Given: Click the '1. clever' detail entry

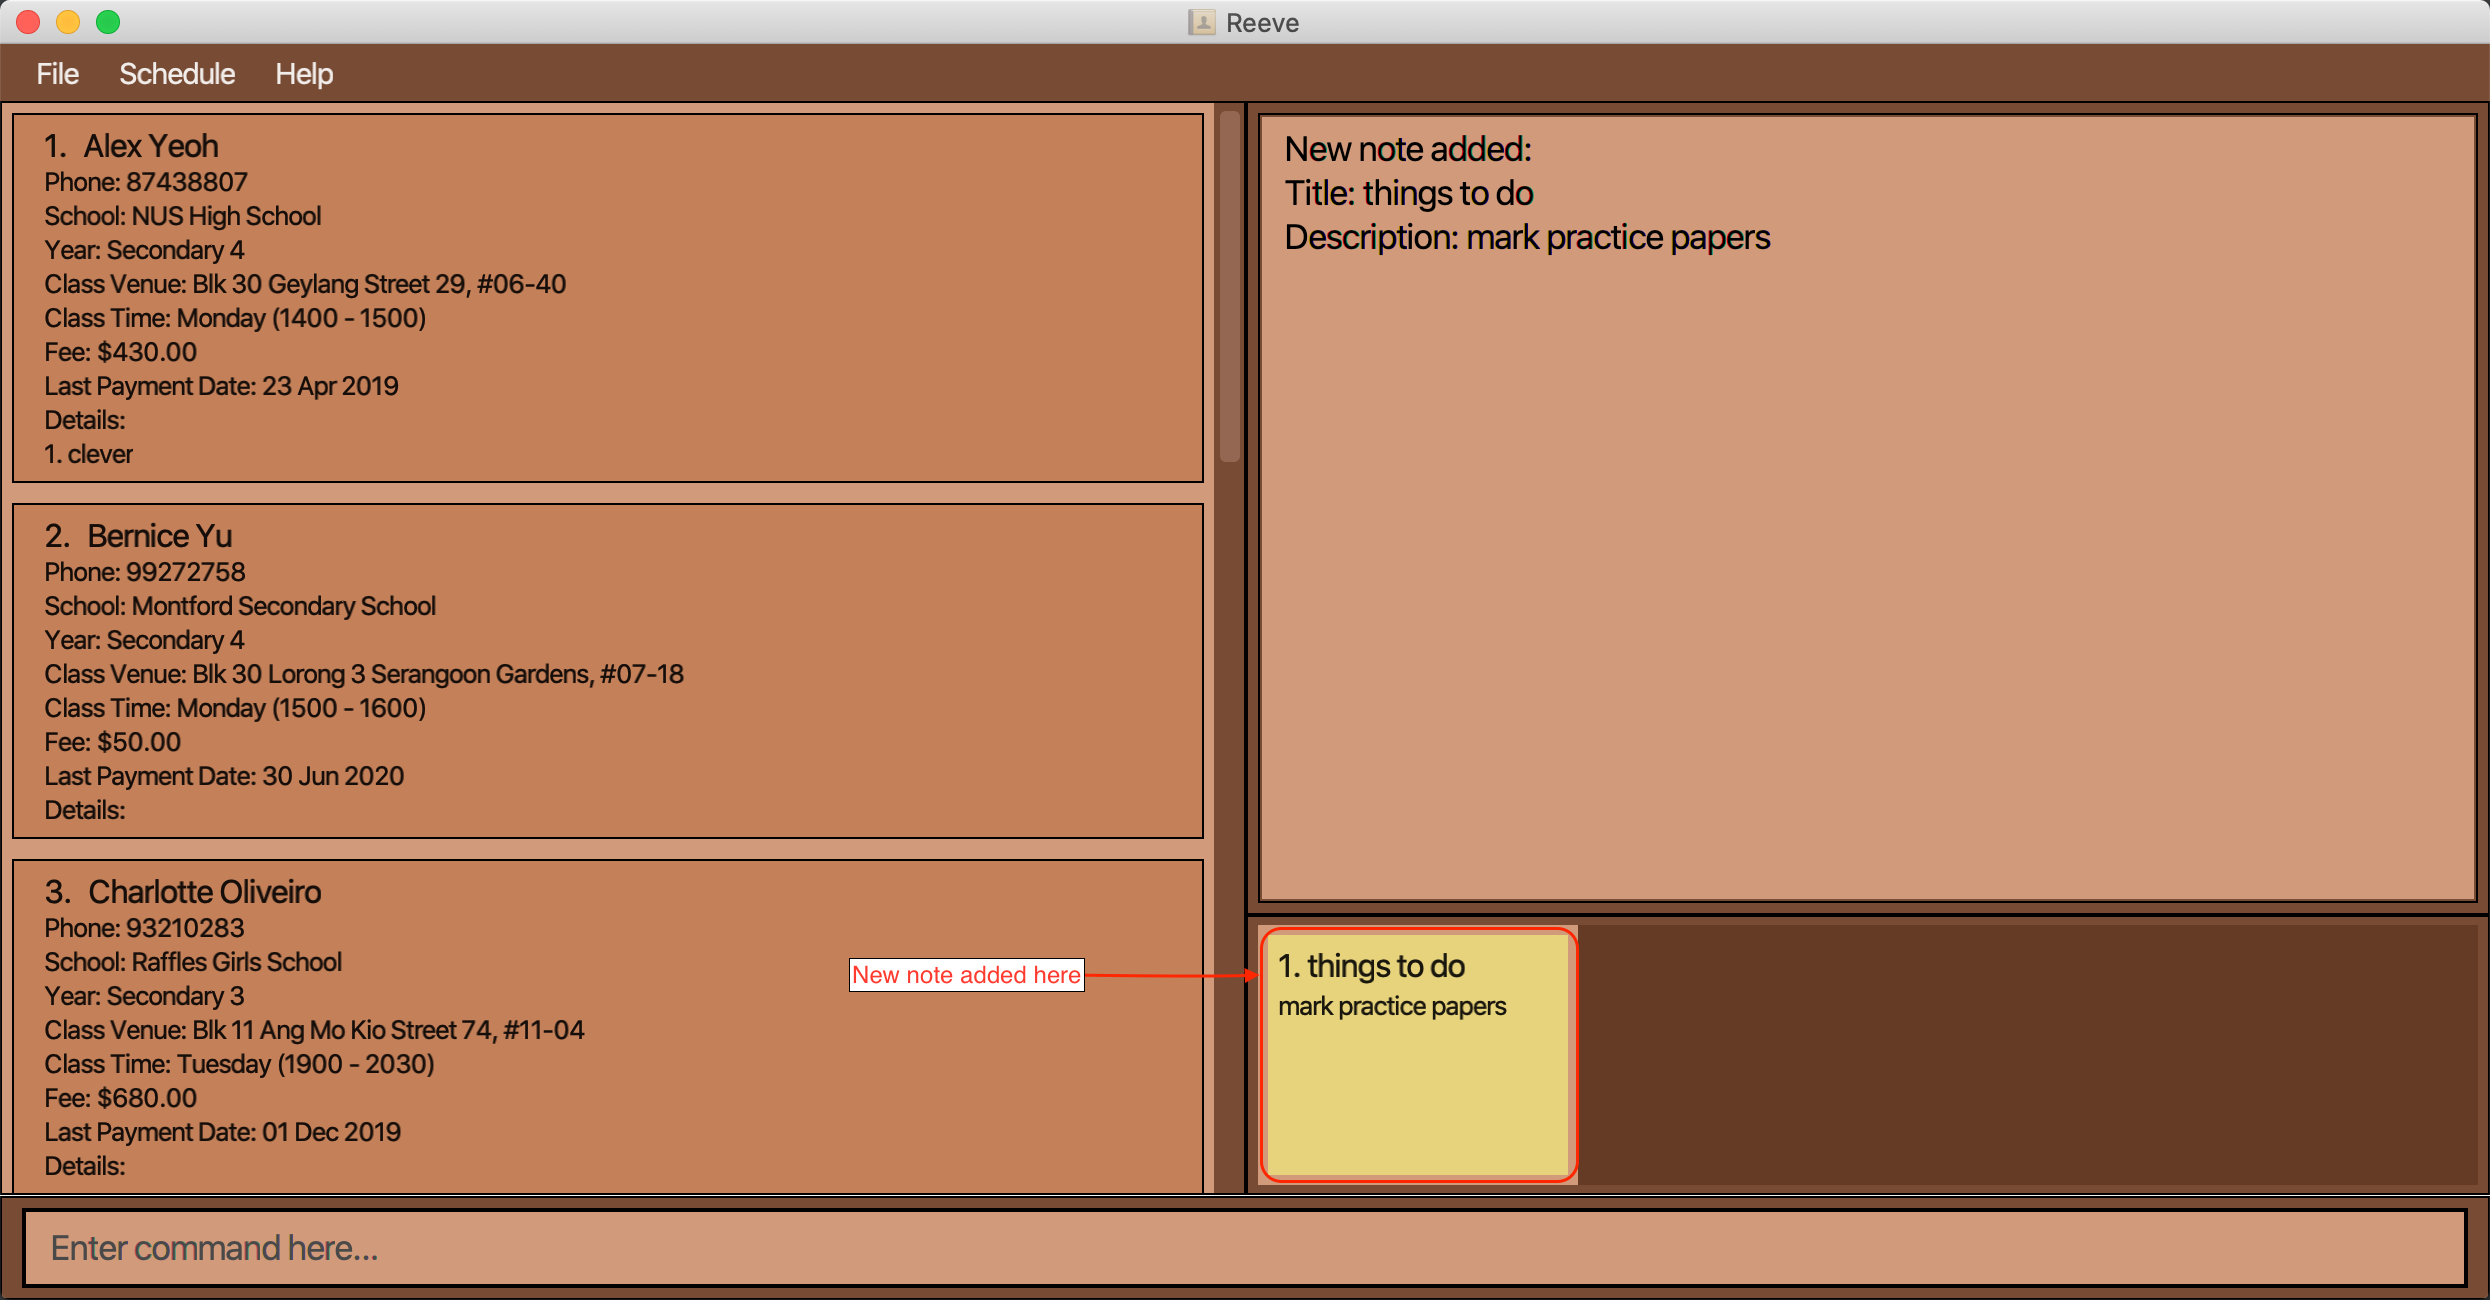Looking at the screenshot, I should [x=89, y=454].
